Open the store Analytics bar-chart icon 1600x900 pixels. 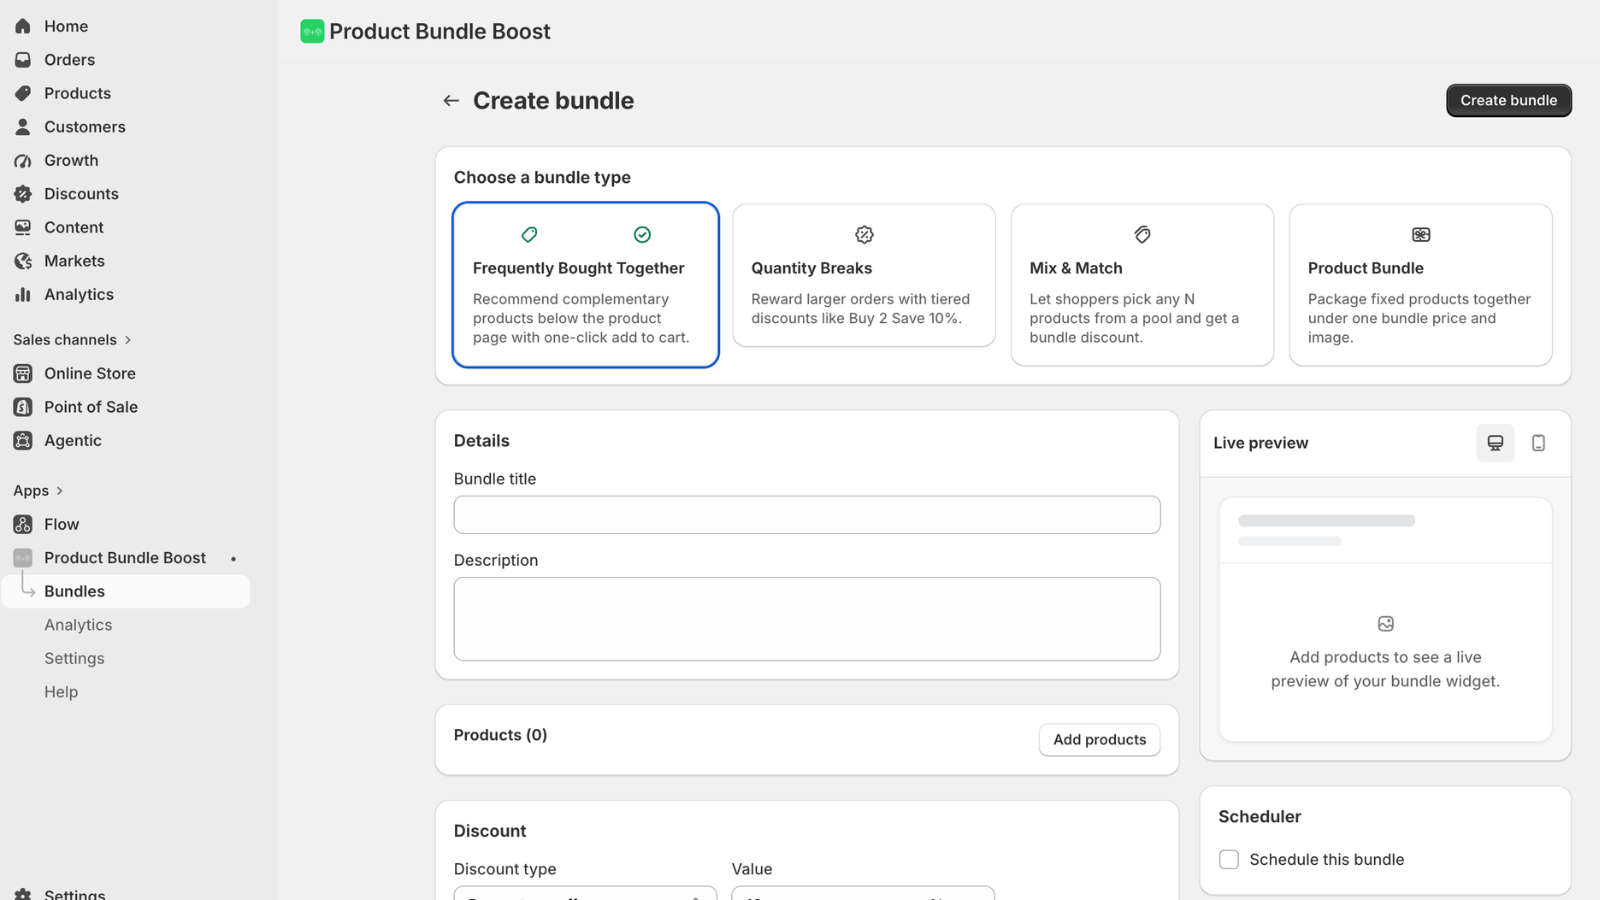coord(23,294)
